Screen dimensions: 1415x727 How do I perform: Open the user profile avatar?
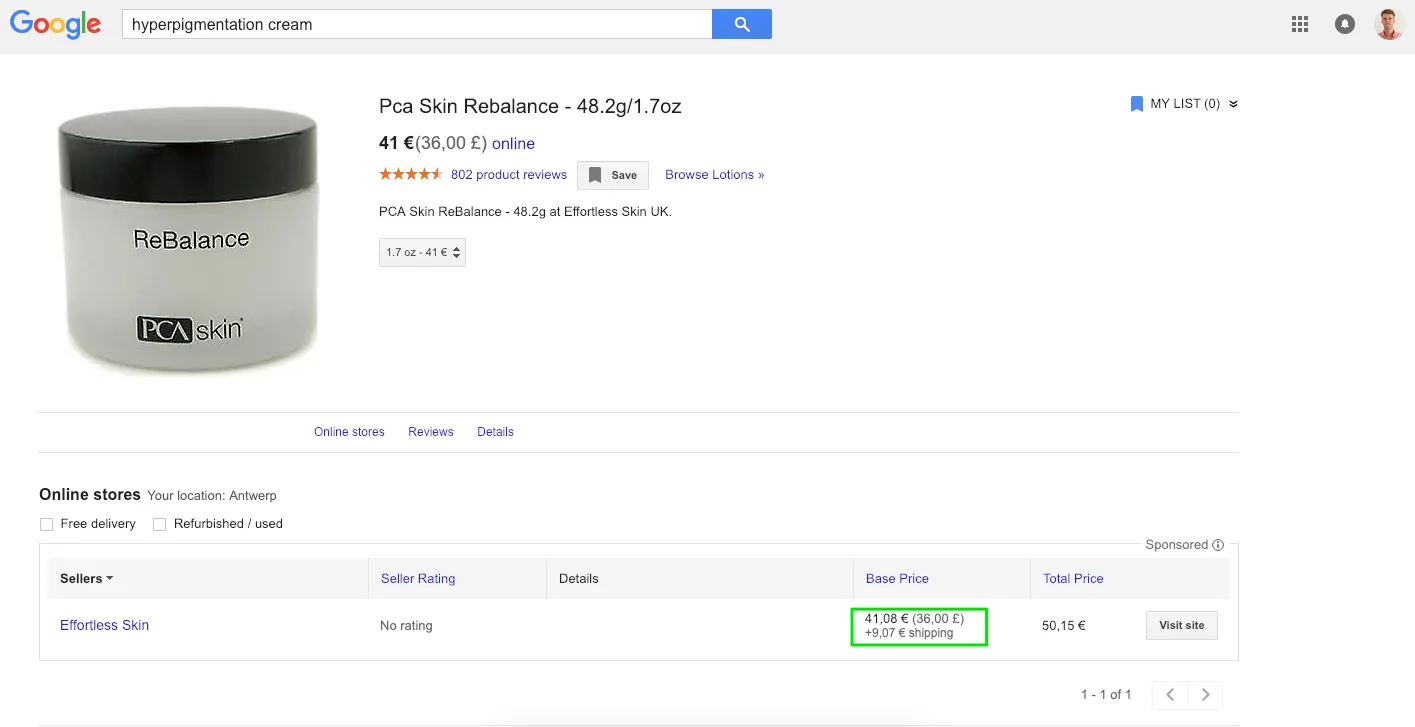[x=1389, y=25]
